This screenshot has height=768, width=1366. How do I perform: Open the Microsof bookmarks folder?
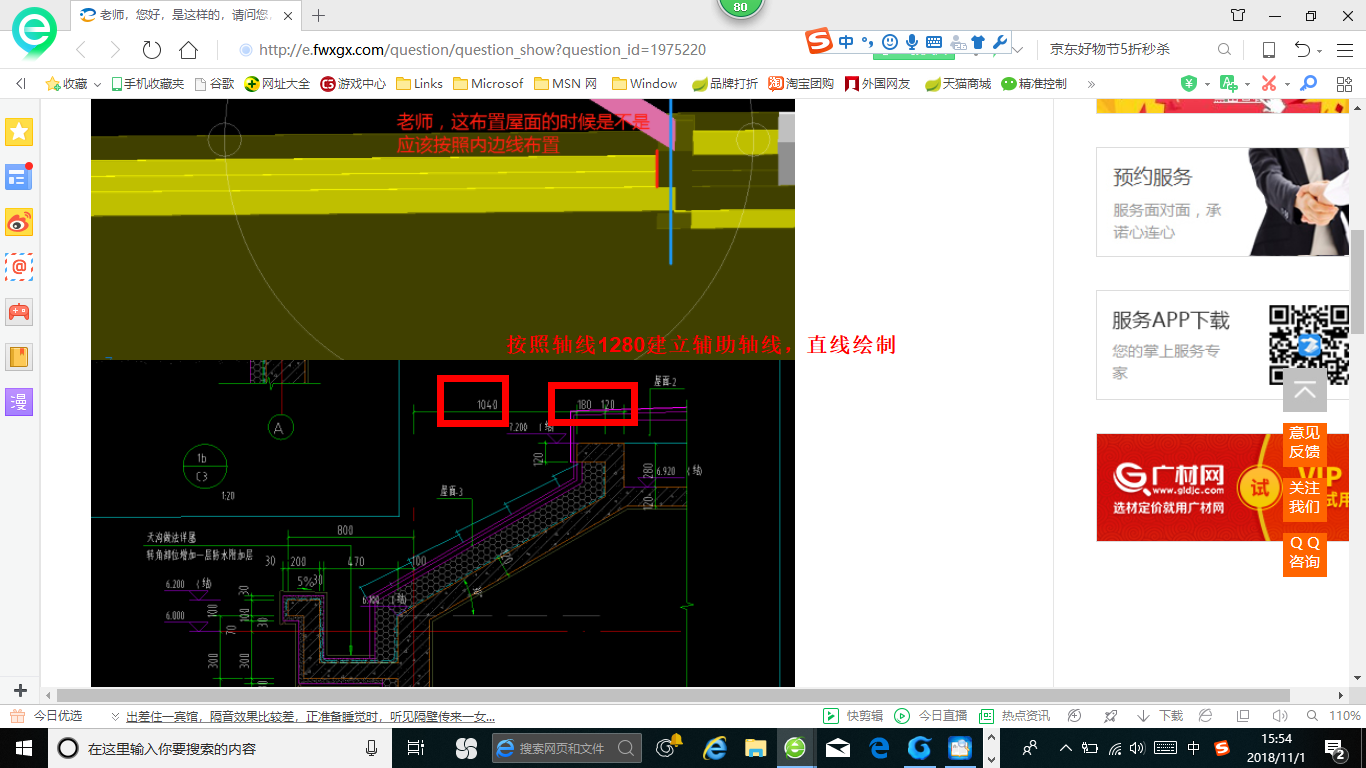tap(488, 84)
